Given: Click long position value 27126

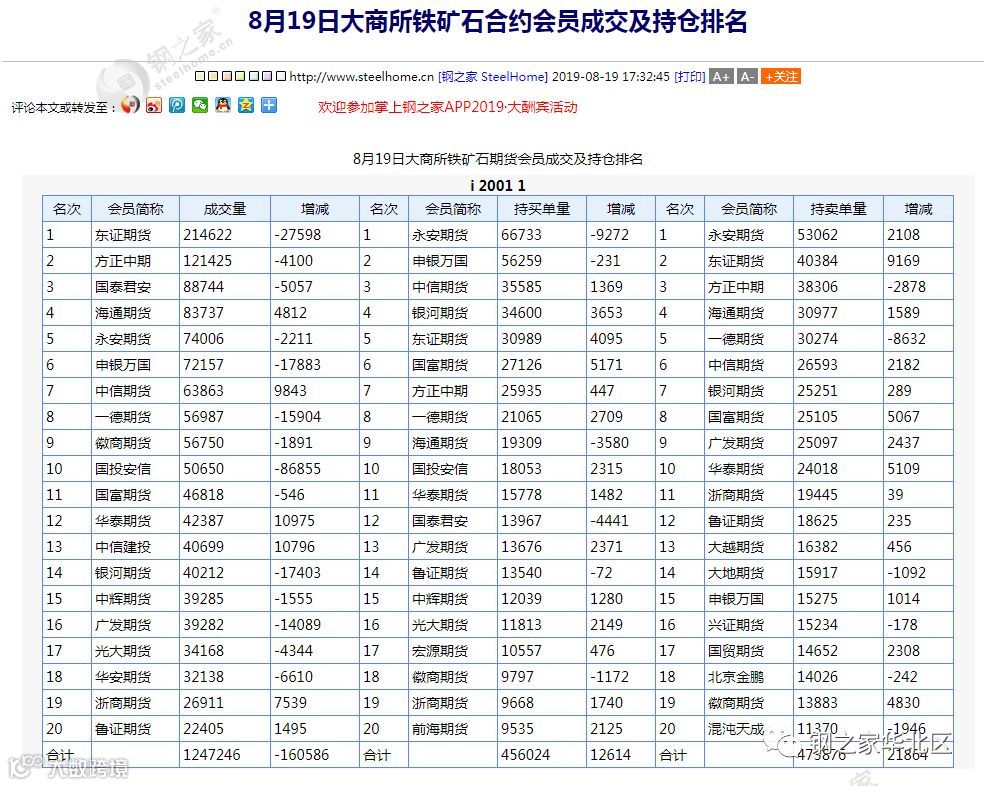Looking at the screenshot, I should click(x=521, y=365).
